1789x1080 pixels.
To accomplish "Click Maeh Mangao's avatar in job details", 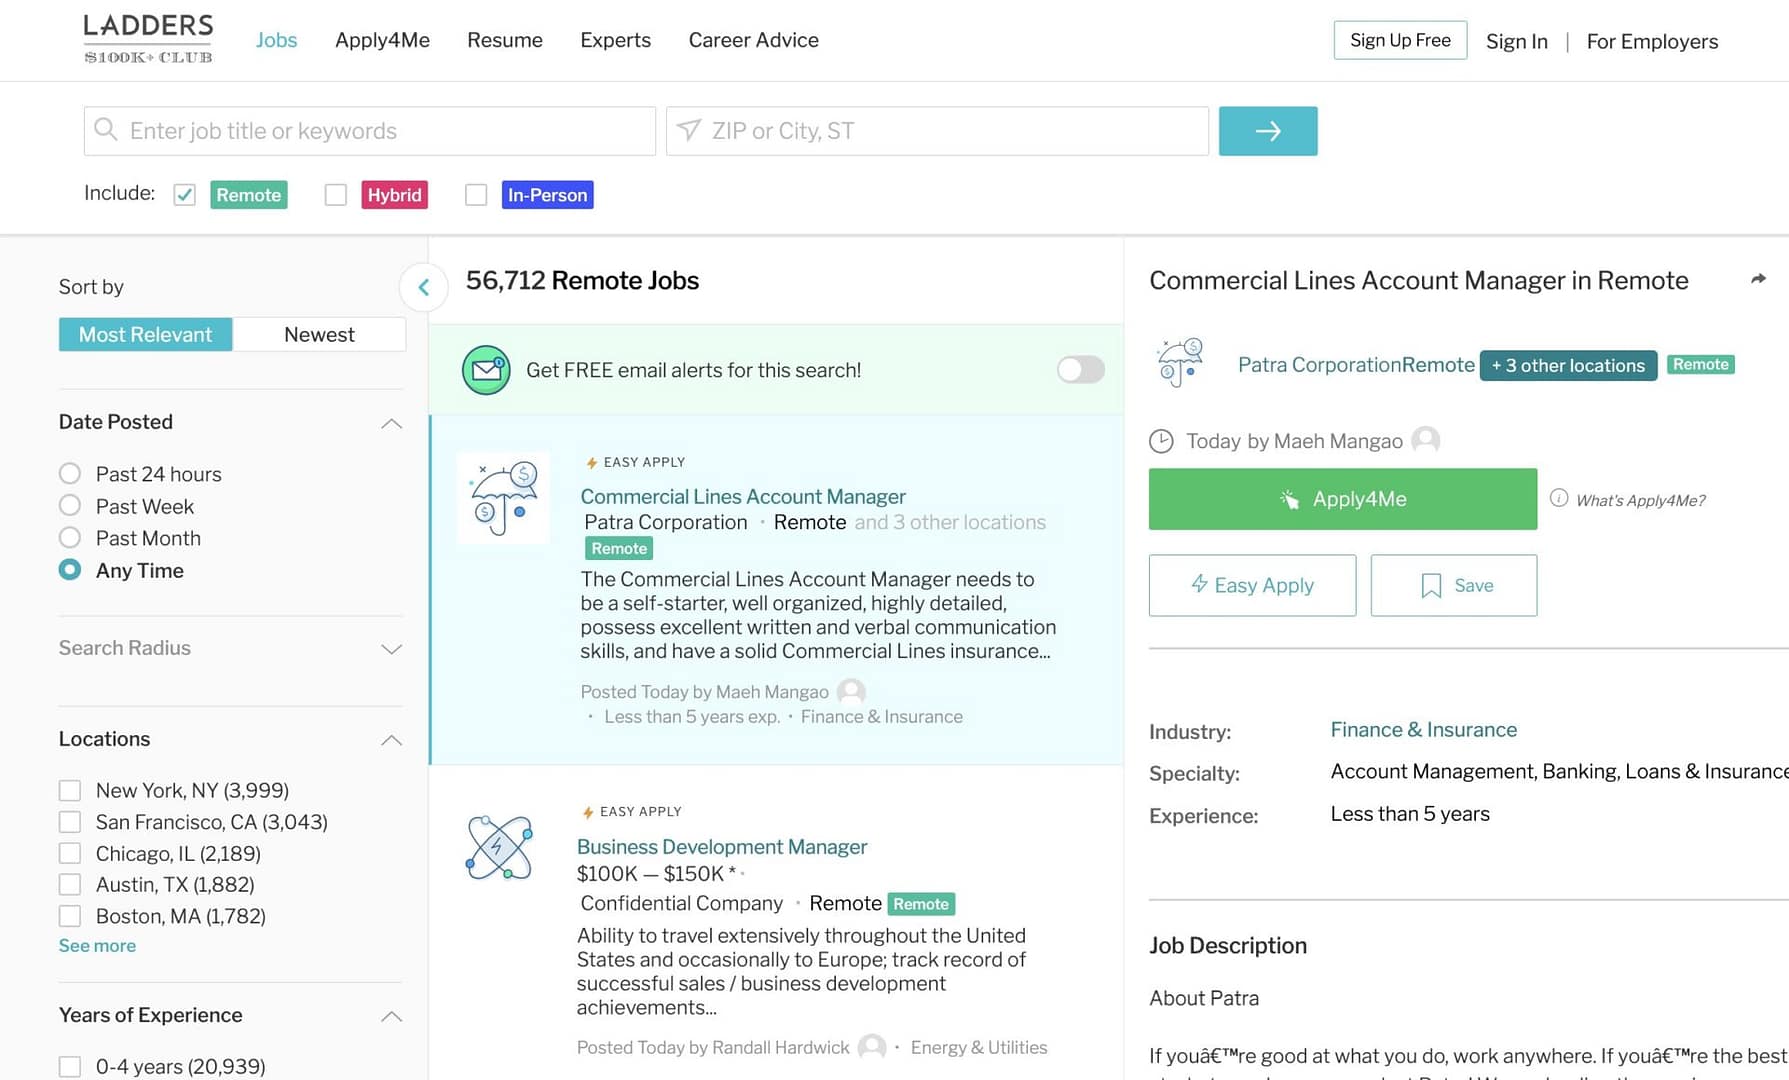I will coord(1425,440).
